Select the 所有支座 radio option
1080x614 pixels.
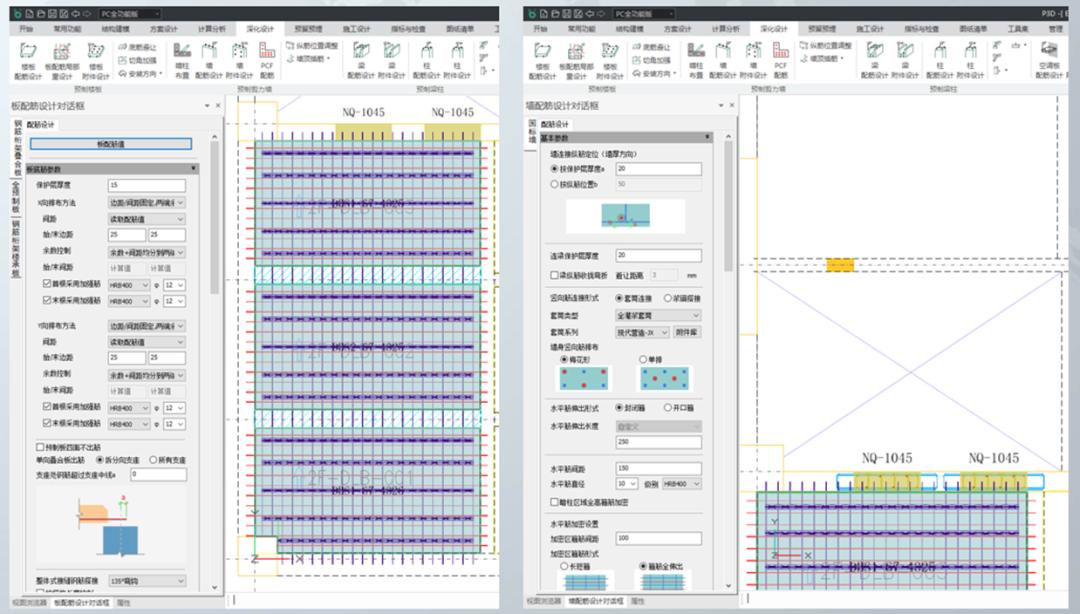coord(153,459)
